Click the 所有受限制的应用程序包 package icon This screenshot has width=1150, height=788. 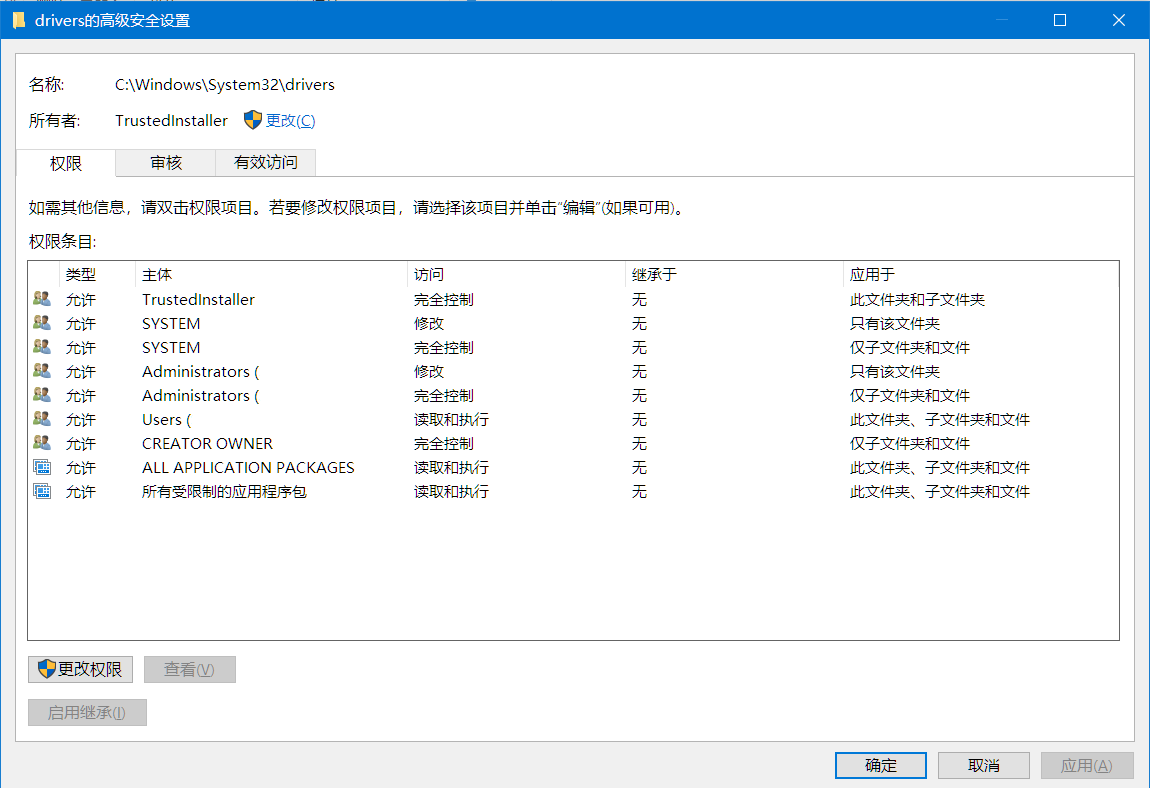pos(40,491)
